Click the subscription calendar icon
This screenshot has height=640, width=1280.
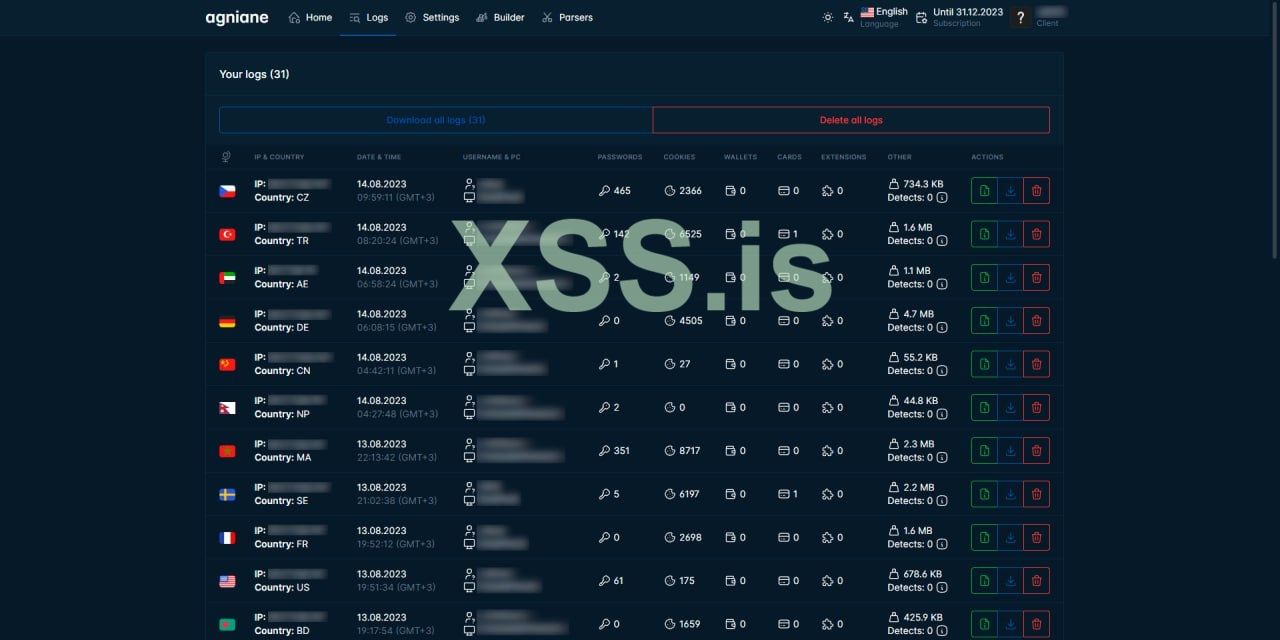pos(922,17)
